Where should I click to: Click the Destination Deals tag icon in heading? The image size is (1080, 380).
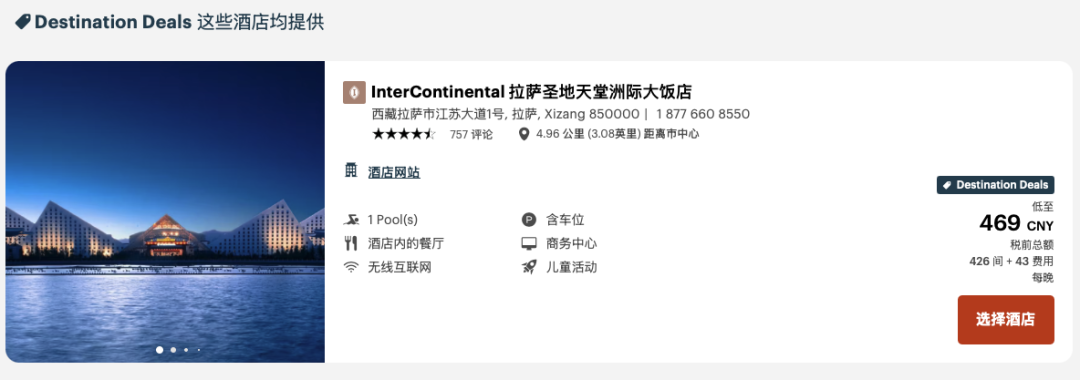23,23
